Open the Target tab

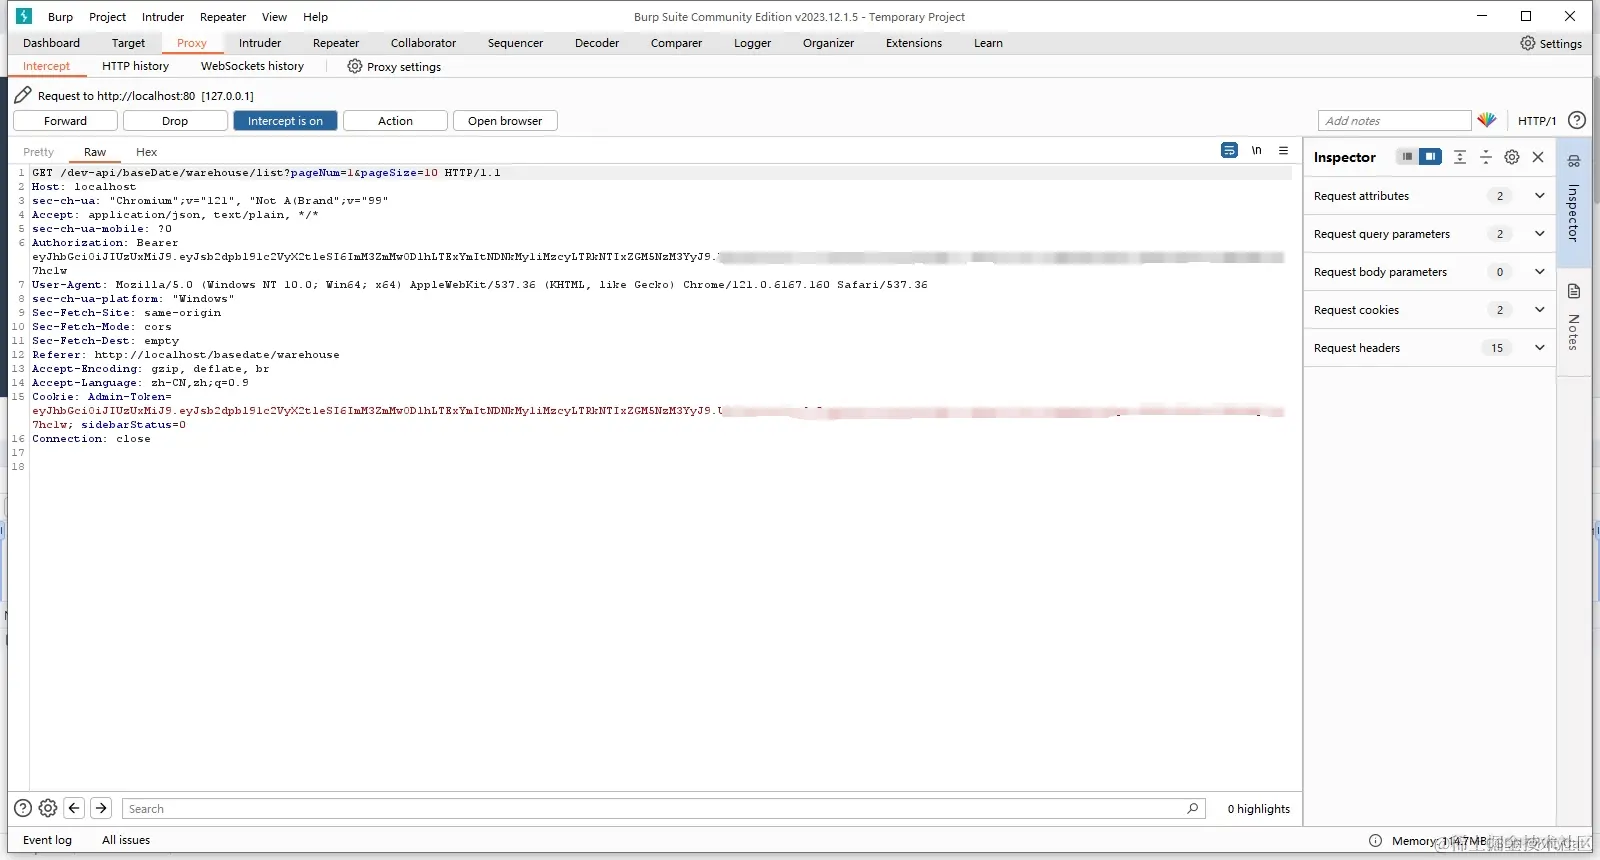128,43
